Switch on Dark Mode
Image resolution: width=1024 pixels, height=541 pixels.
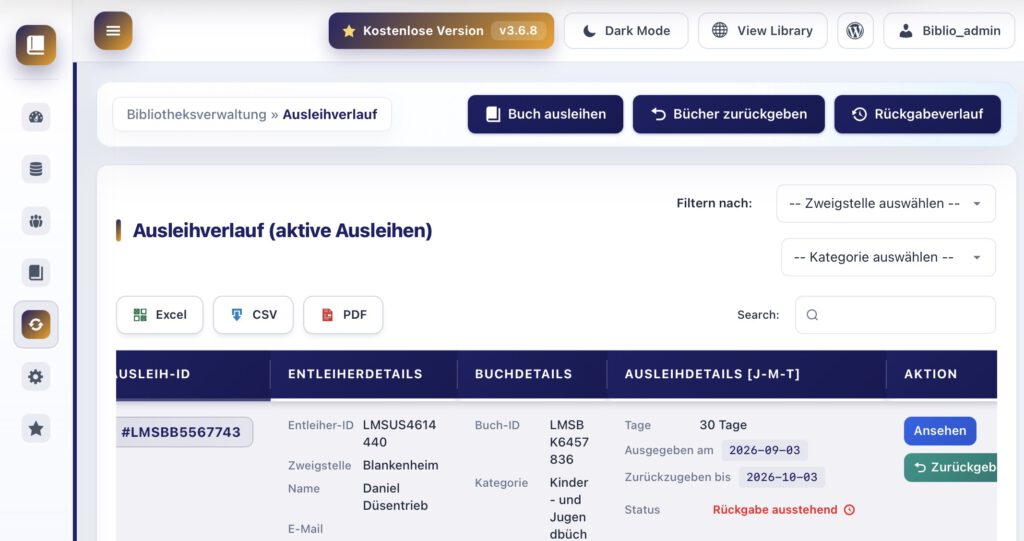[626, 31]
